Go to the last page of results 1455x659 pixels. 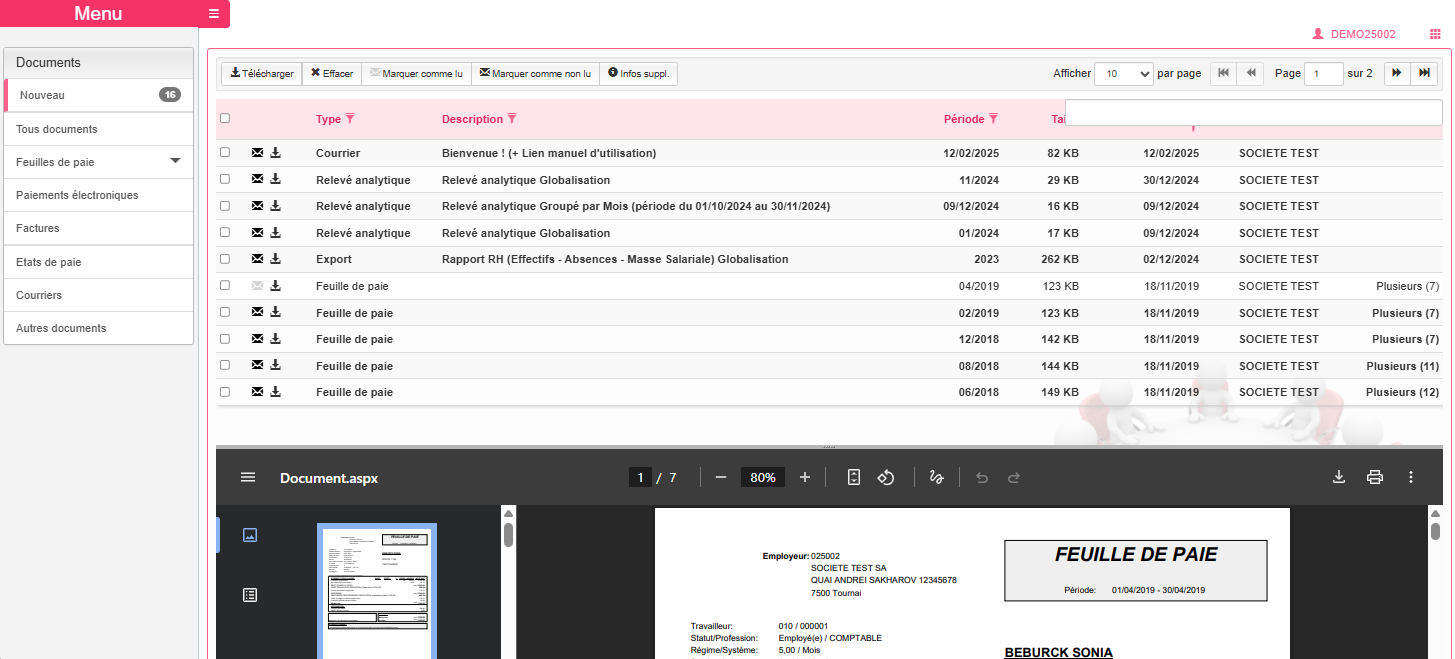1425,73
